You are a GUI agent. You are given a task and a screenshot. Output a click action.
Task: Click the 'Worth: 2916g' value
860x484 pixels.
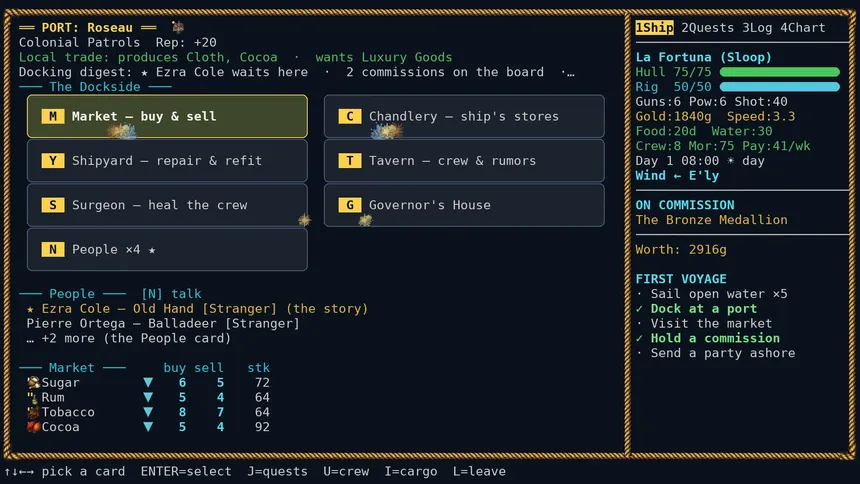(681, 250)
